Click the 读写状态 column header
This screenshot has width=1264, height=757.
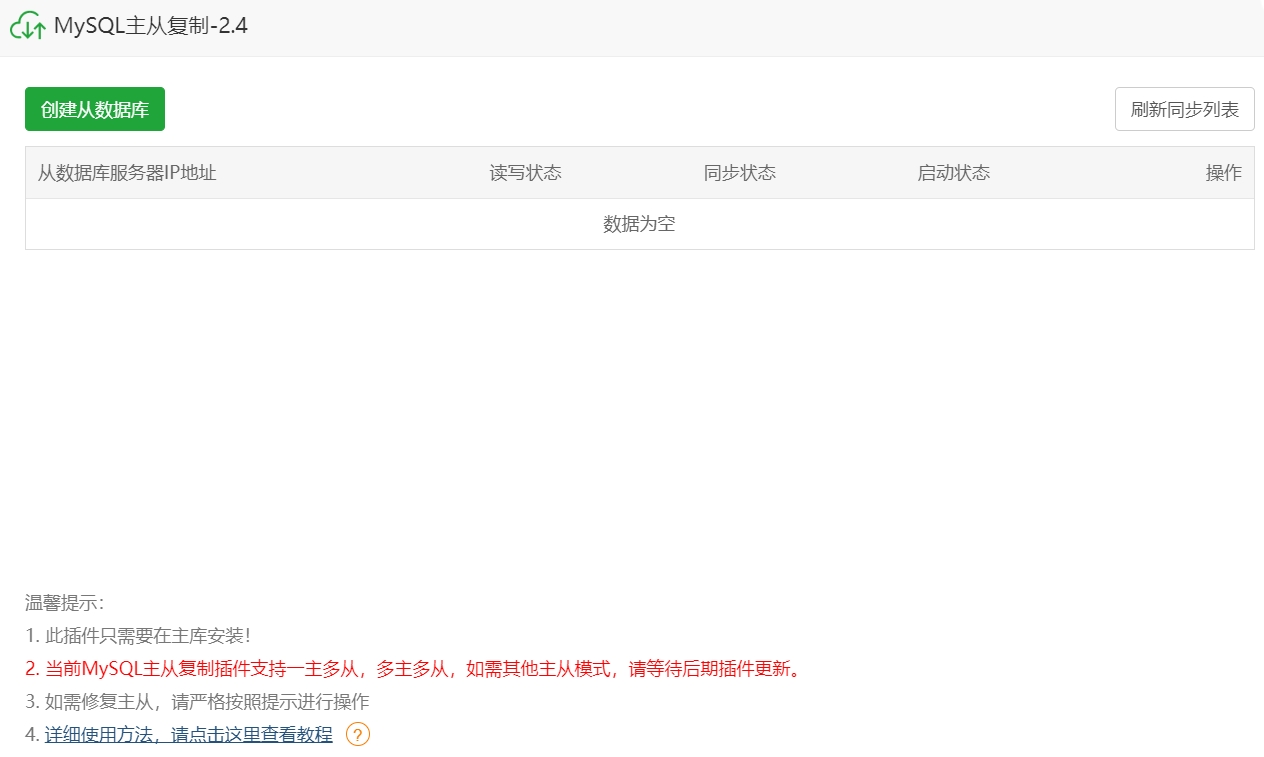tap(526, 172)
